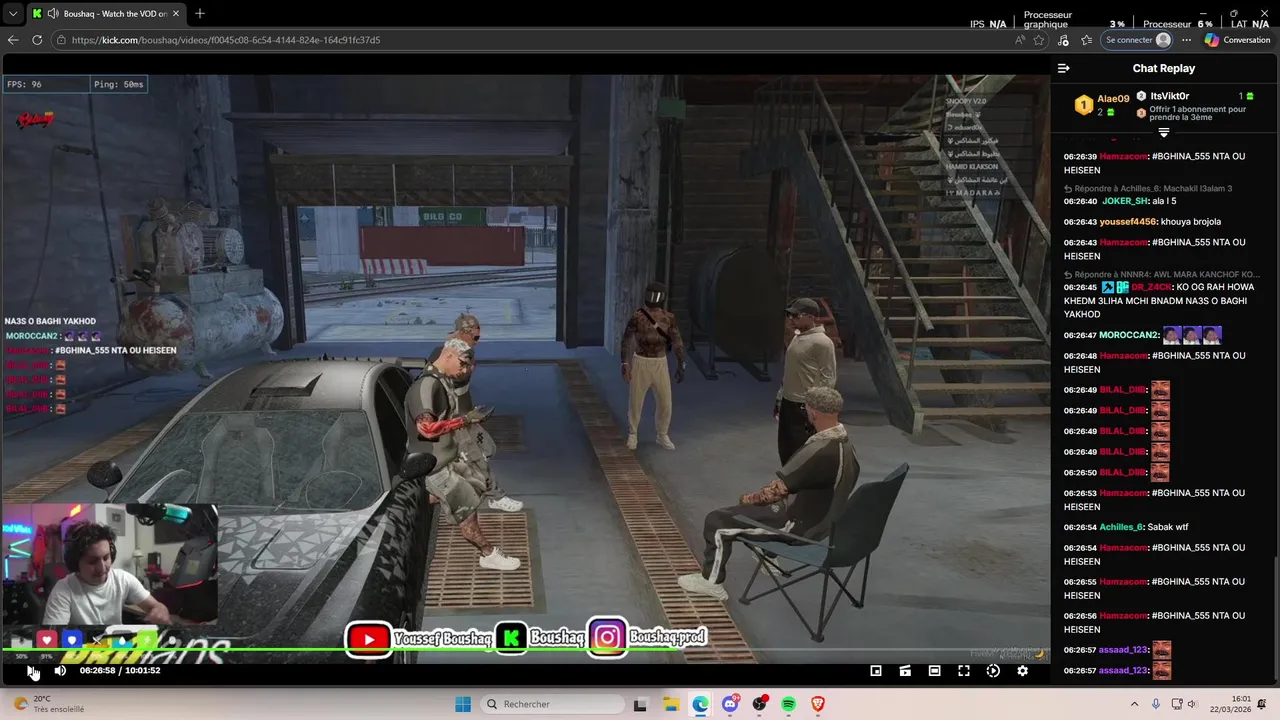Click "Sabak wtf" chat message
The width and height of the screenshot is (1280, 720).
point(1168,527)
